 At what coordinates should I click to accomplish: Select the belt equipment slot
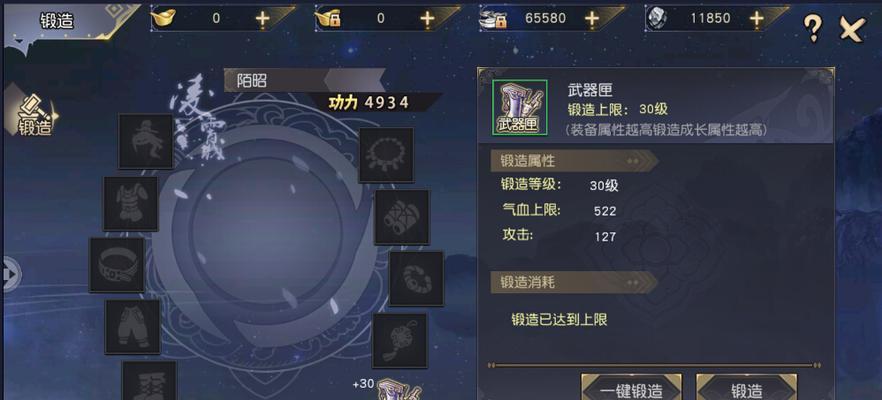[117, 265]
